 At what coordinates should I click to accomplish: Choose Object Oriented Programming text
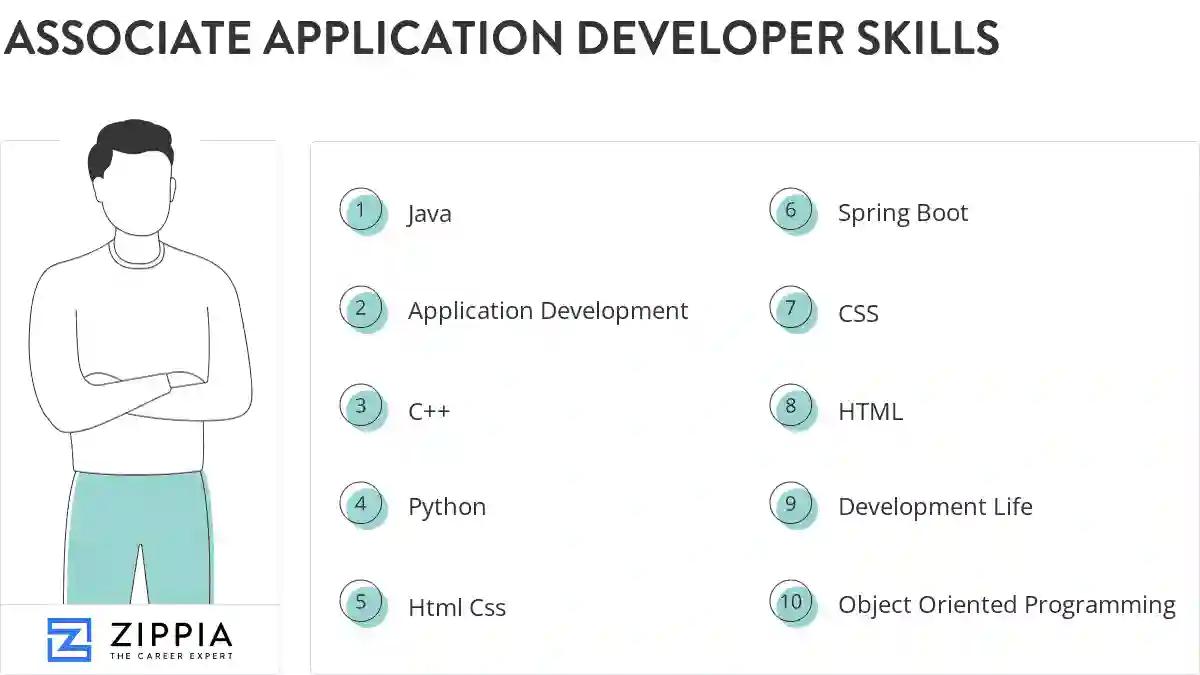(1006, 605)
